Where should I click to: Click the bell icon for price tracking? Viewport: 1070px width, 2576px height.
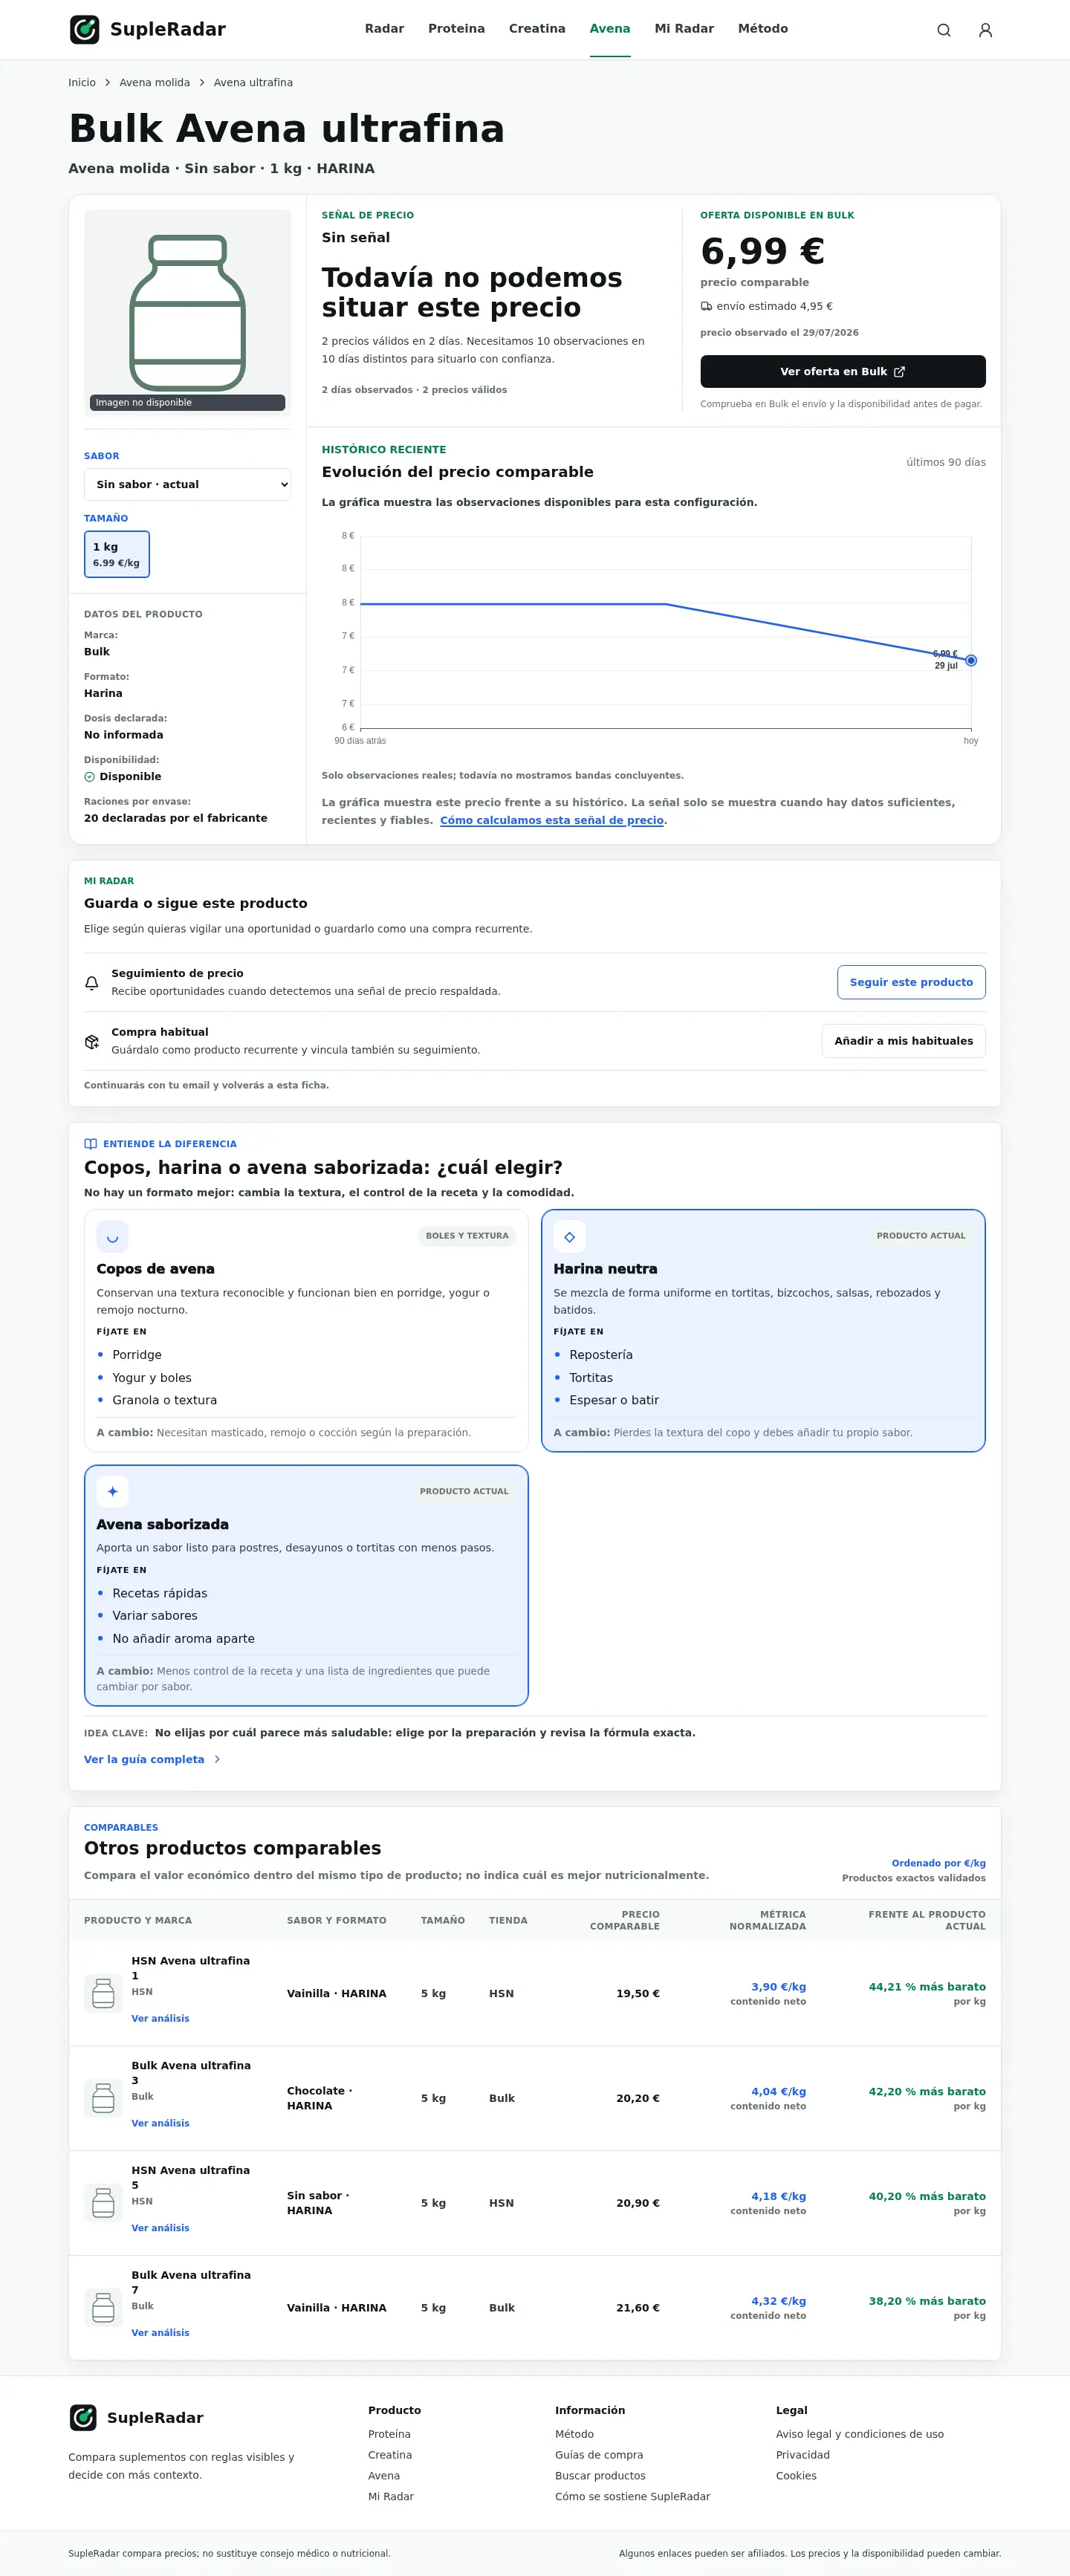click(x=92, y=983)
